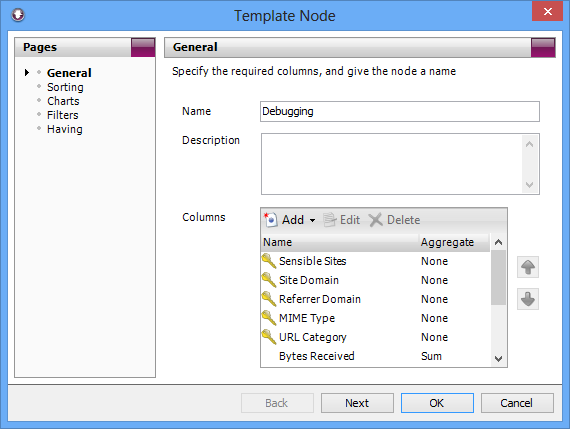Click the application icon in title bar
Image resolution: width=570 pixels, height=429 pixels.
click(18, 15)
